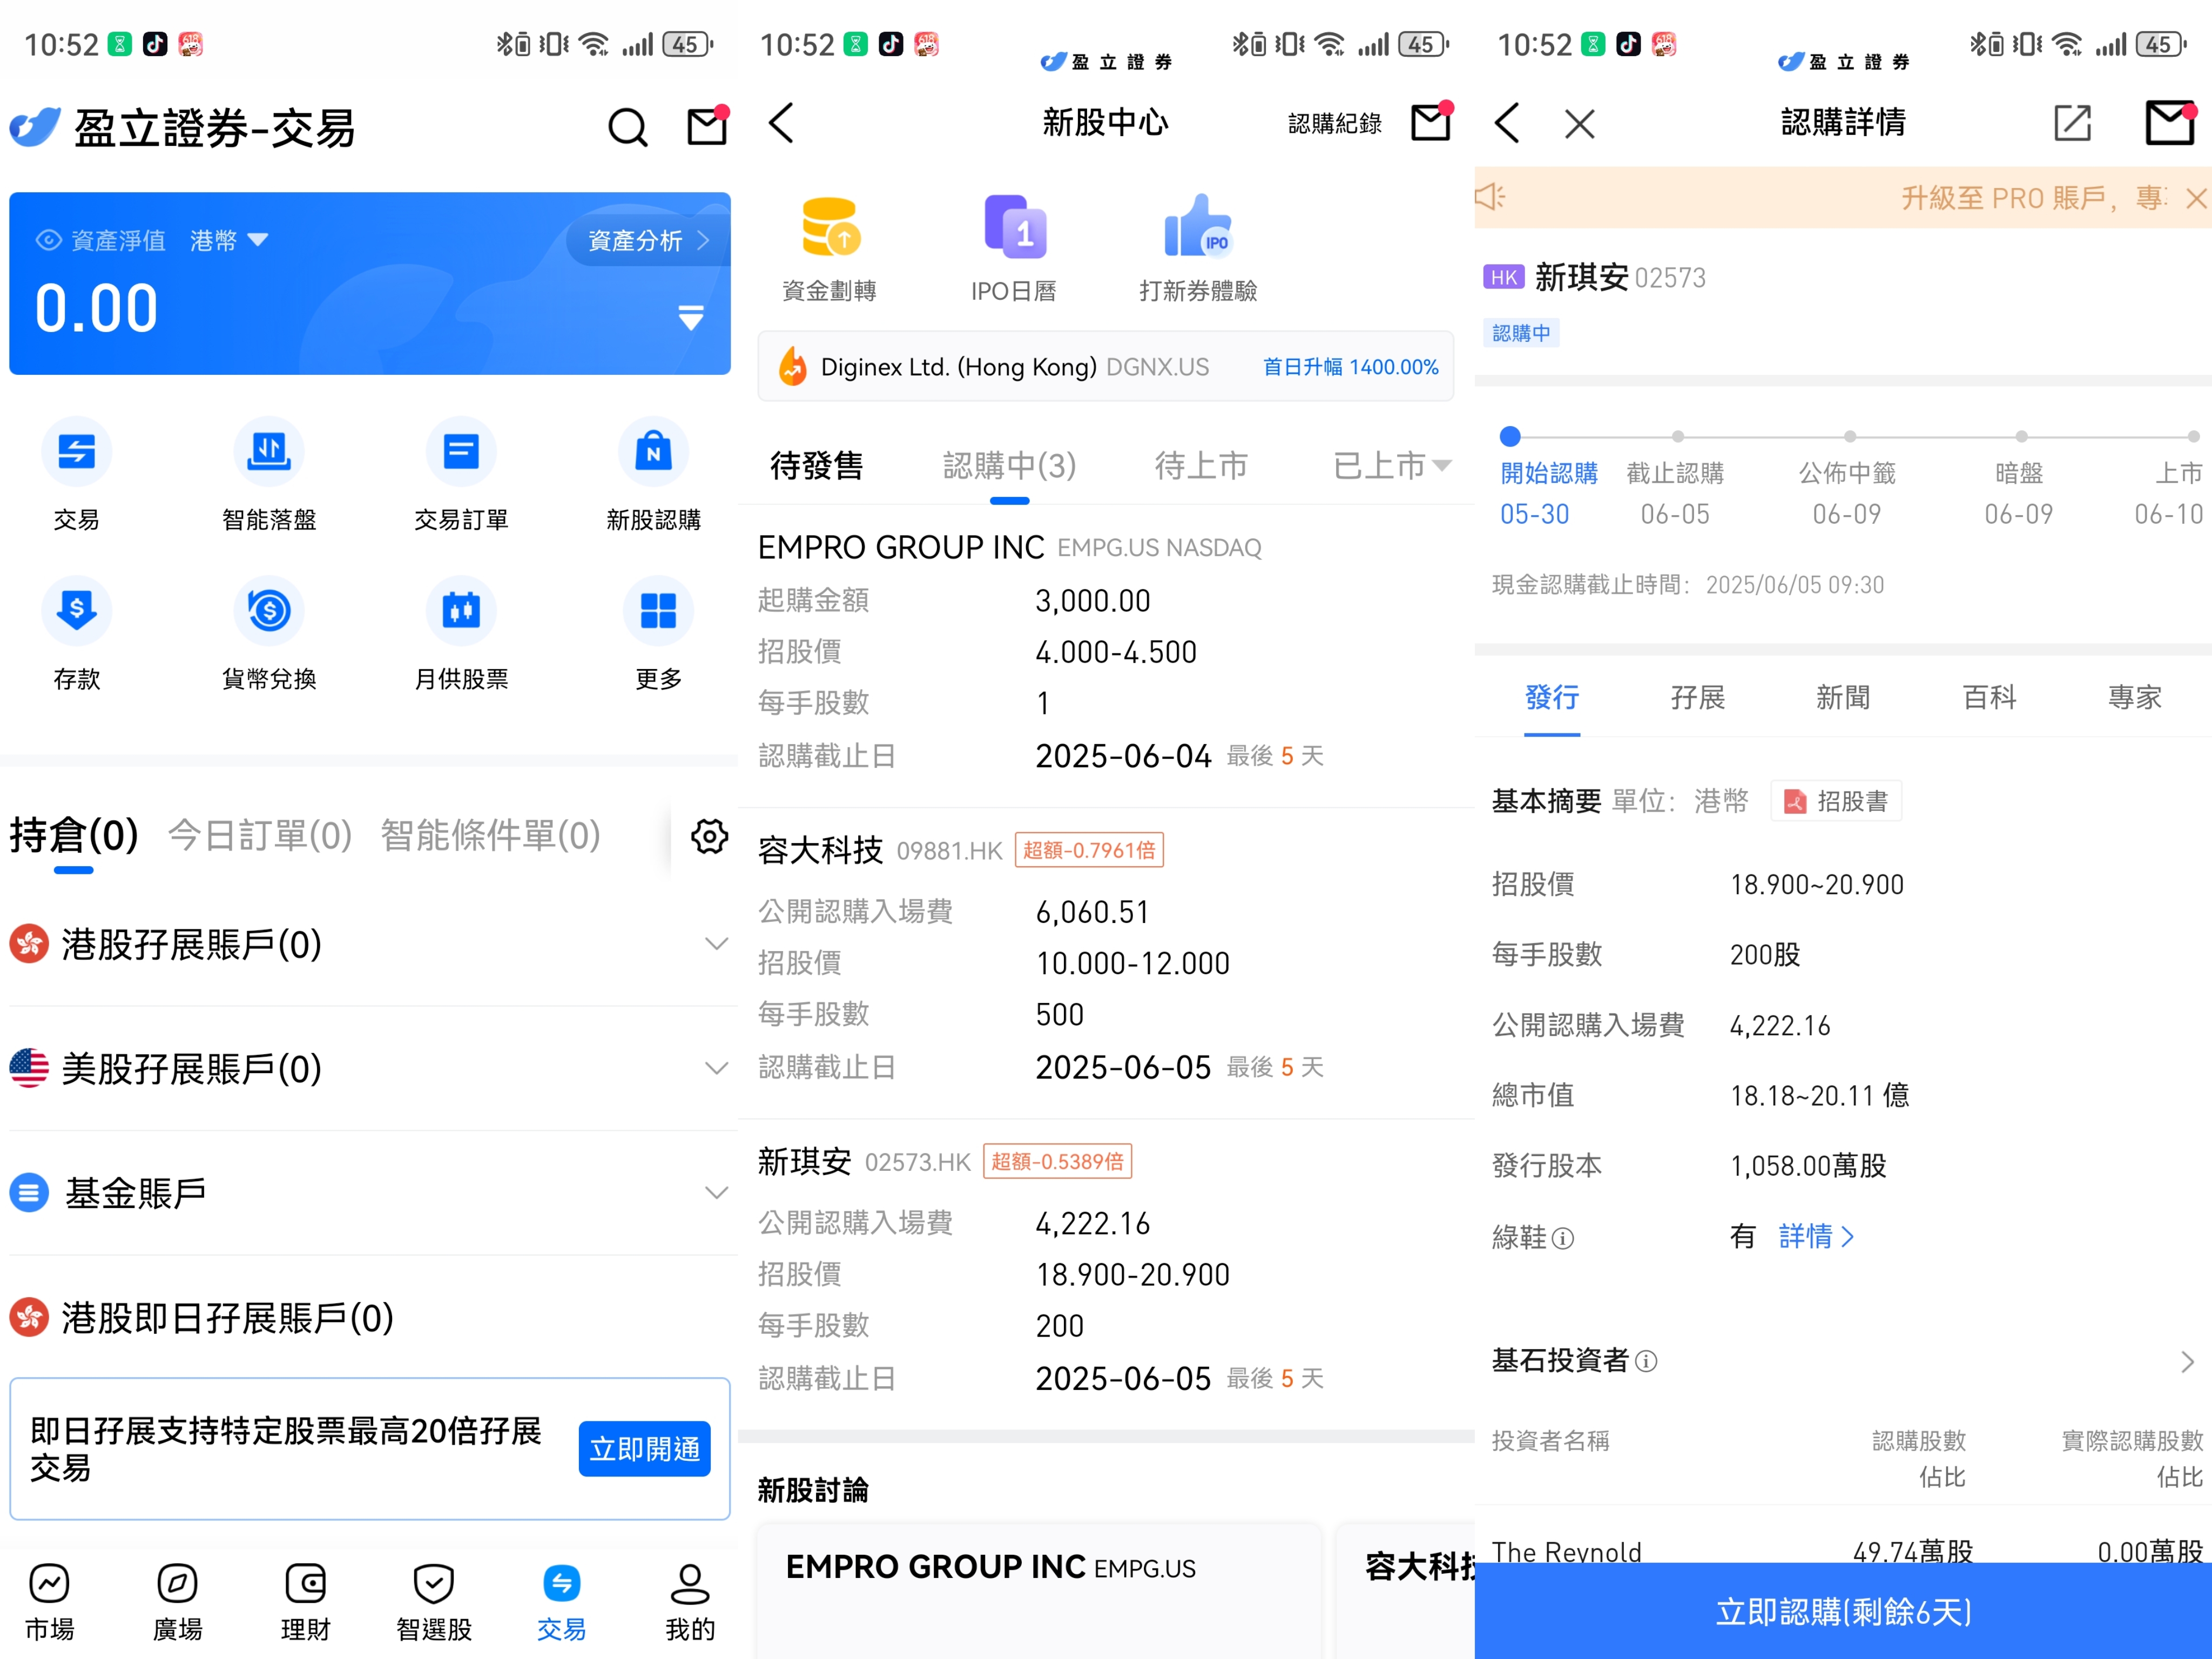Open the 已上市 dropdown tab
Viewport: 2212px width, 1659px height.
(1392, 466)
